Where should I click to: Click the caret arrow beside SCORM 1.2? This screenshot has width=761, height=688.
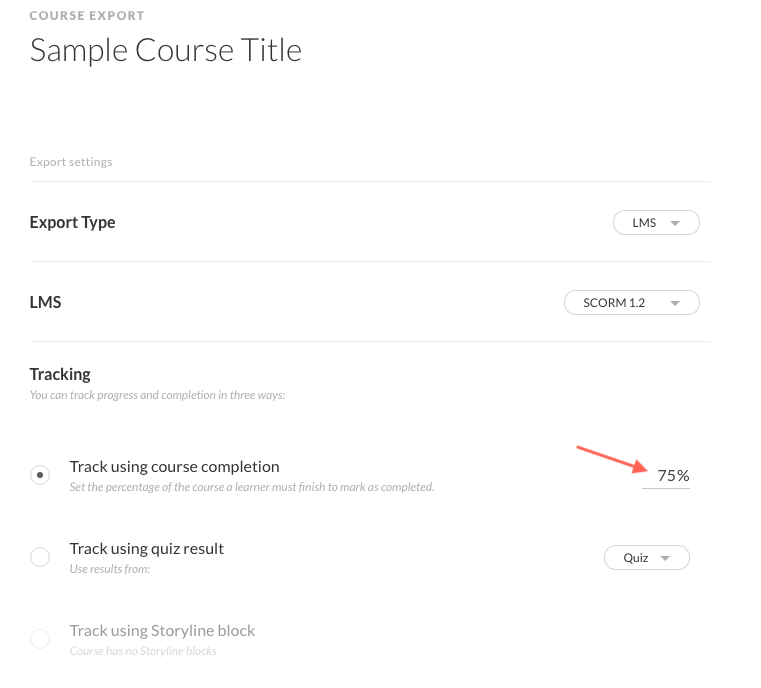pyautogui.click(x=675, y=303)
